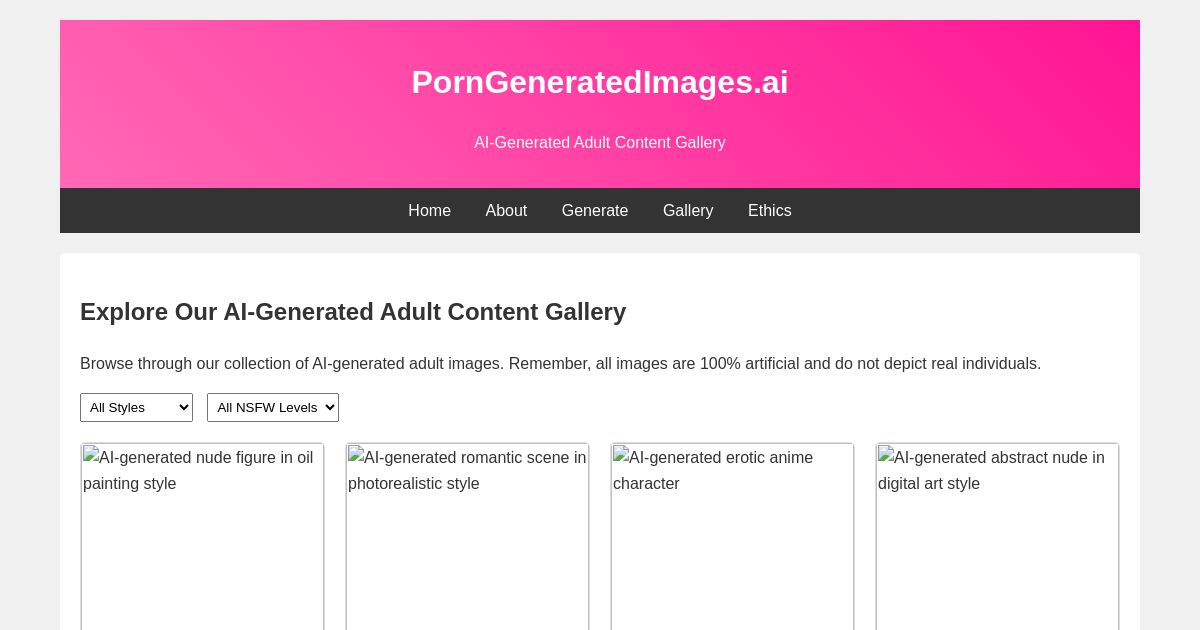Expand the All Styles dropdown
The image size is (1200, 630).
pyautogui.click(x=136, y=408)
